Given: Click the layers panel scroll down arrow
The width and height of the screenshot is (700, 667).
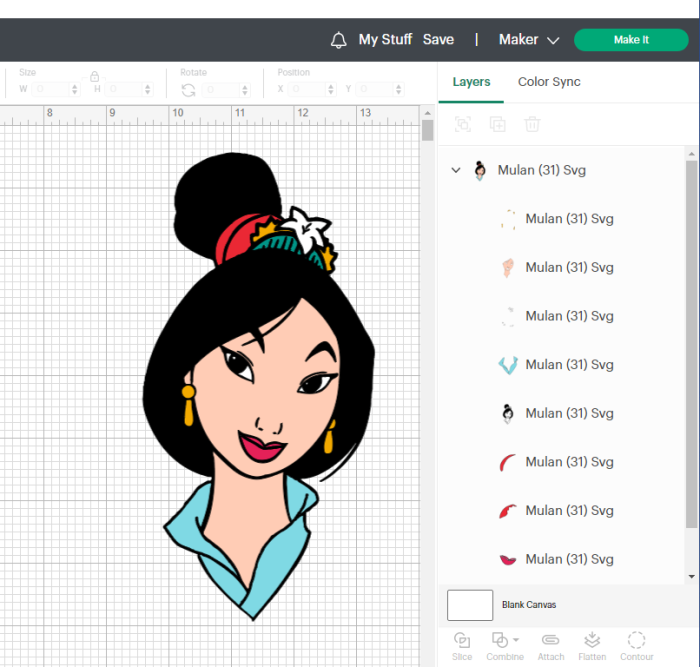Looking at the screenshot, I should (x=692, y=577).
